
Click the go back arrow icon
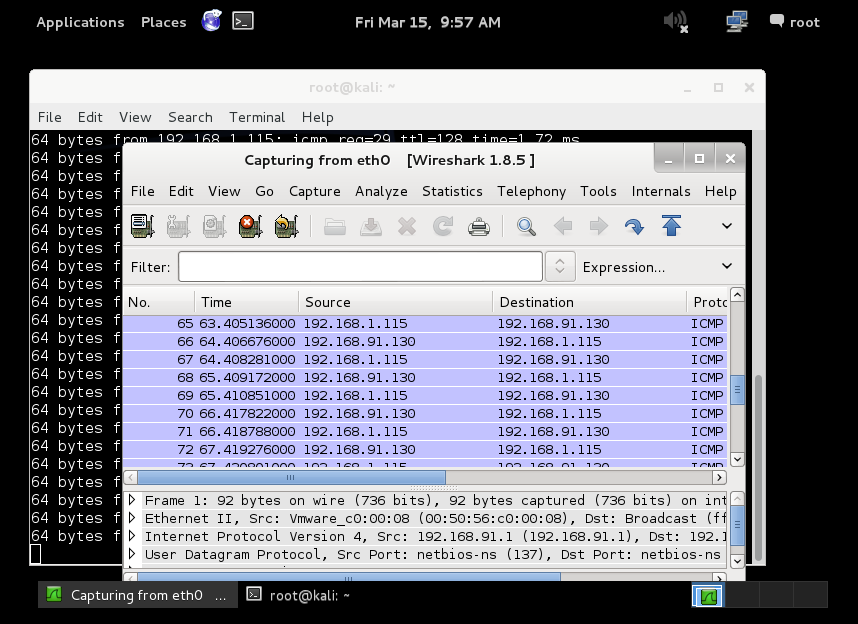[x=563, y=226]
